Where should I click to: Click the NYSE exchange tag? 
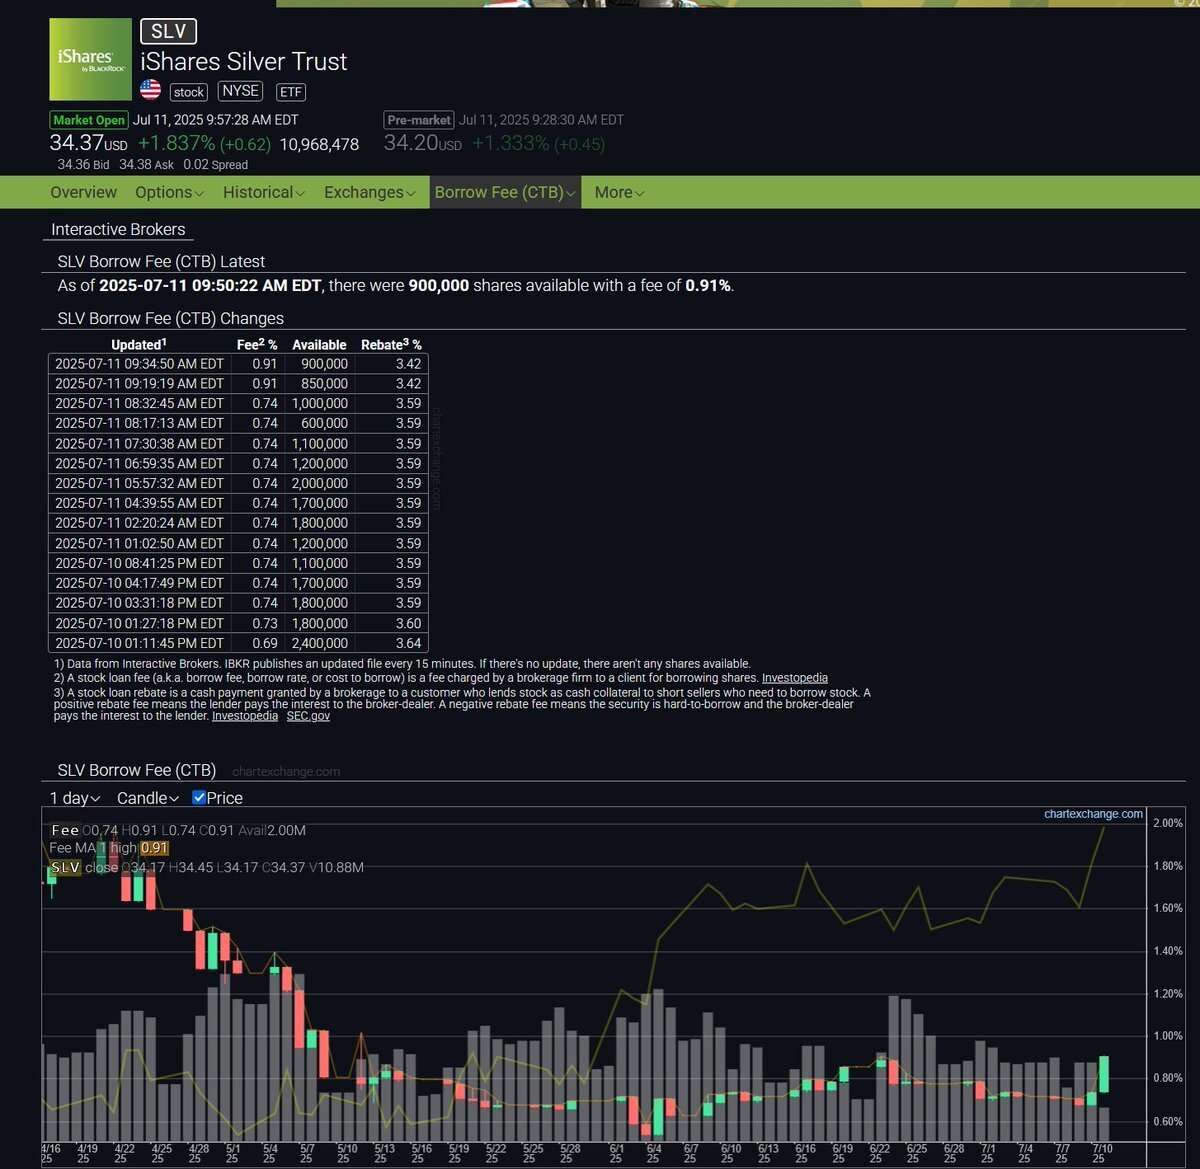click(240, 91)
